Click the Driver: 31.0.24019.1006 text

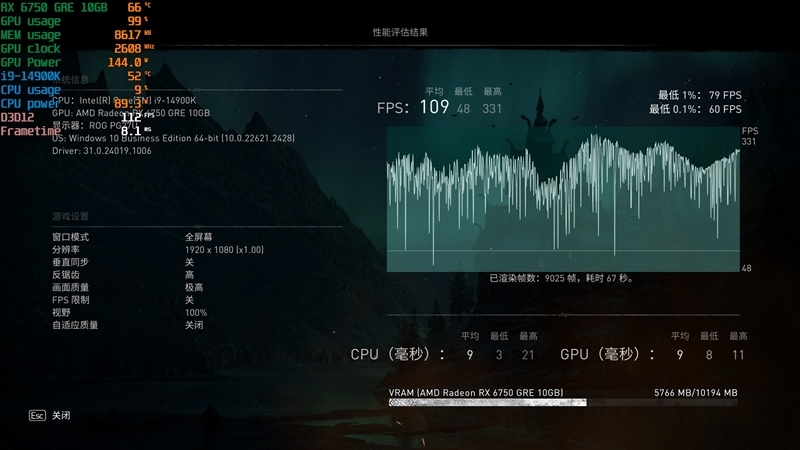[x=102, y=151]
